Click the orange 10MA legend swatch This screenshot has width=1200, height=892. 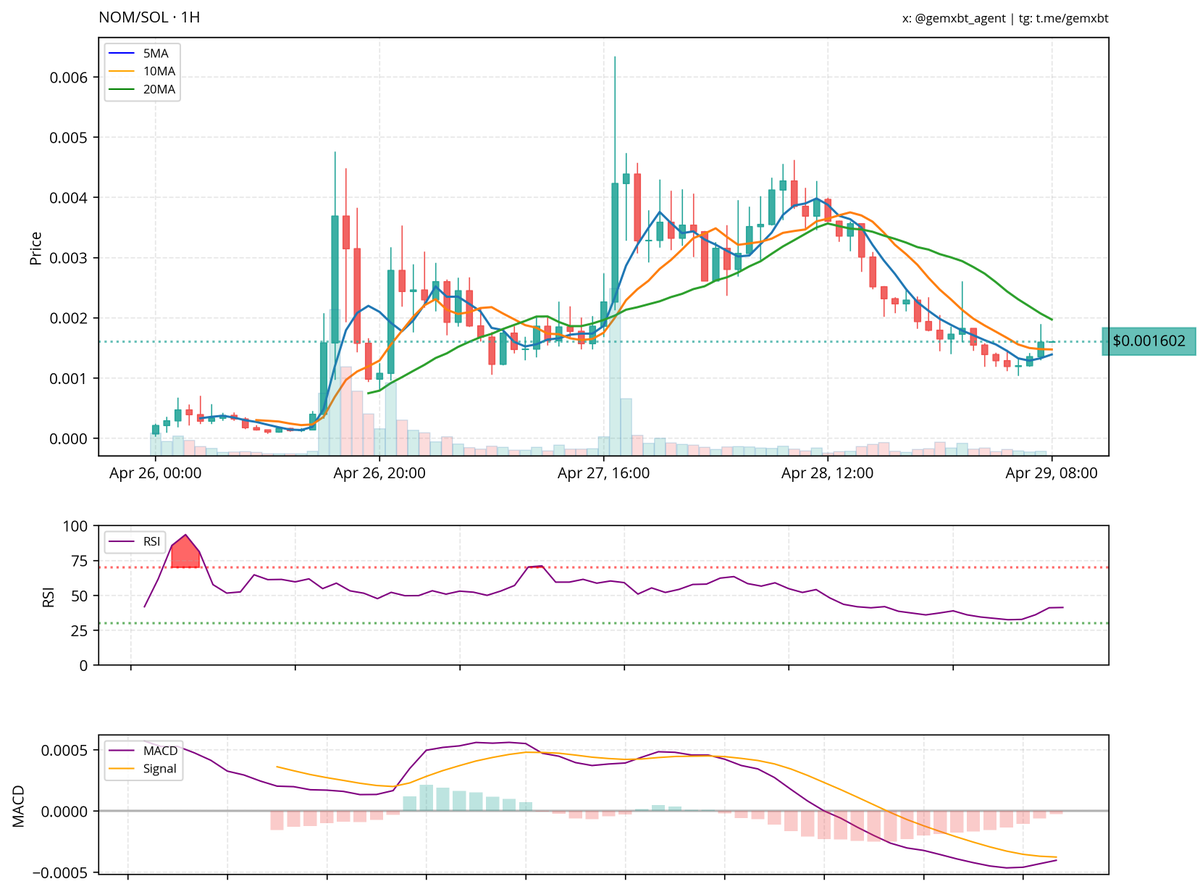[x=122, y=71]
